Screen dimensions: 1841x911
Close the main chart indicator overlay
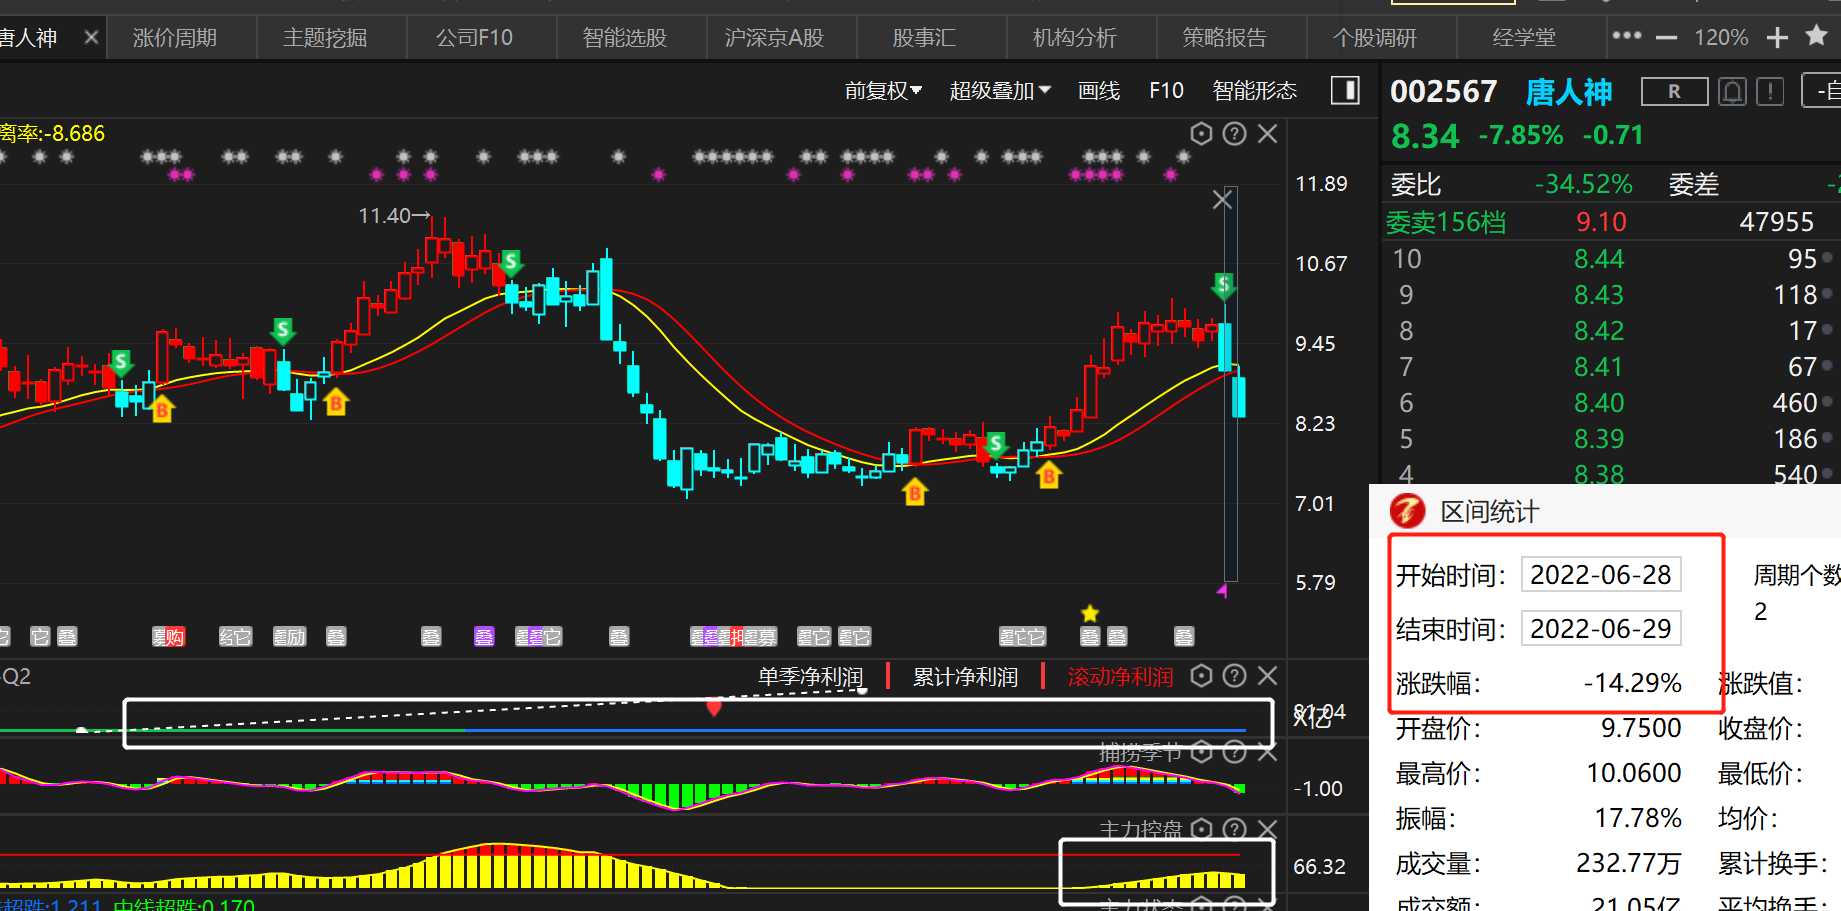[x=1268, y=134]
